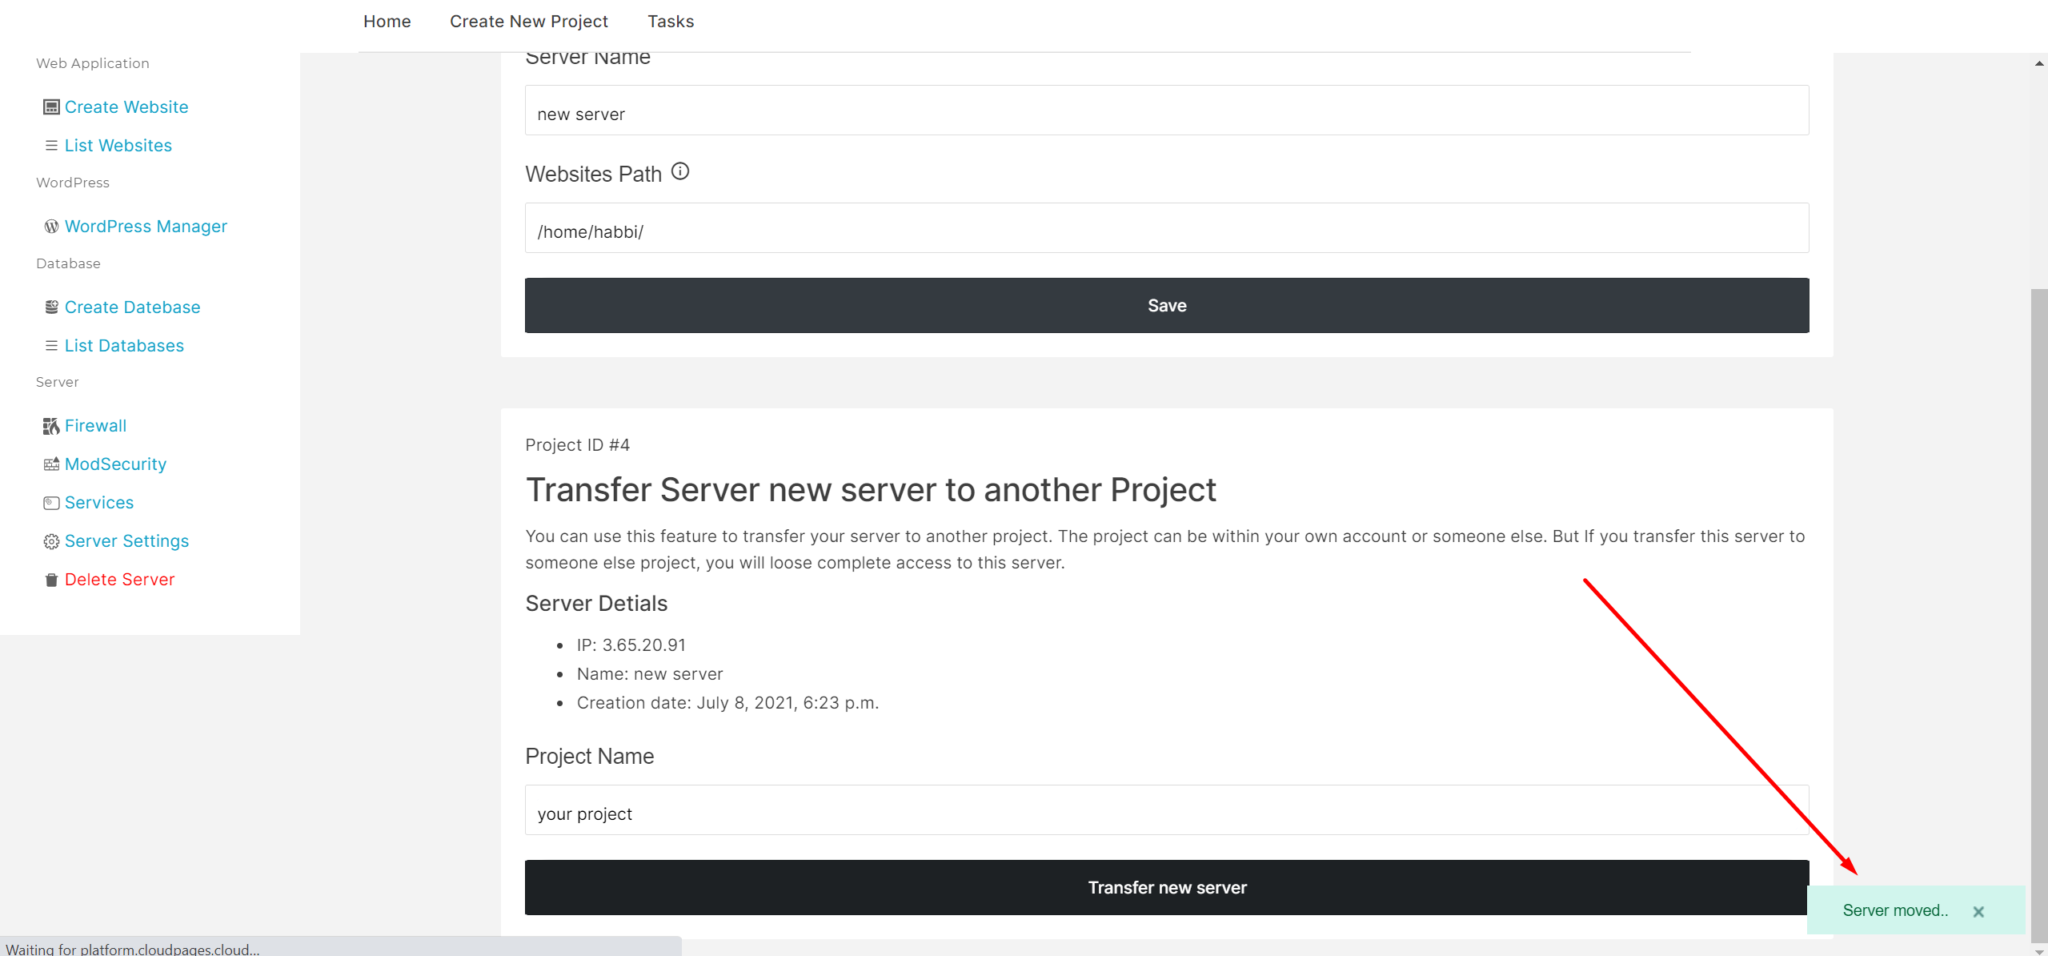
Task: Open Server Settings using the gear icon
Action: click(x=51, y=540)
